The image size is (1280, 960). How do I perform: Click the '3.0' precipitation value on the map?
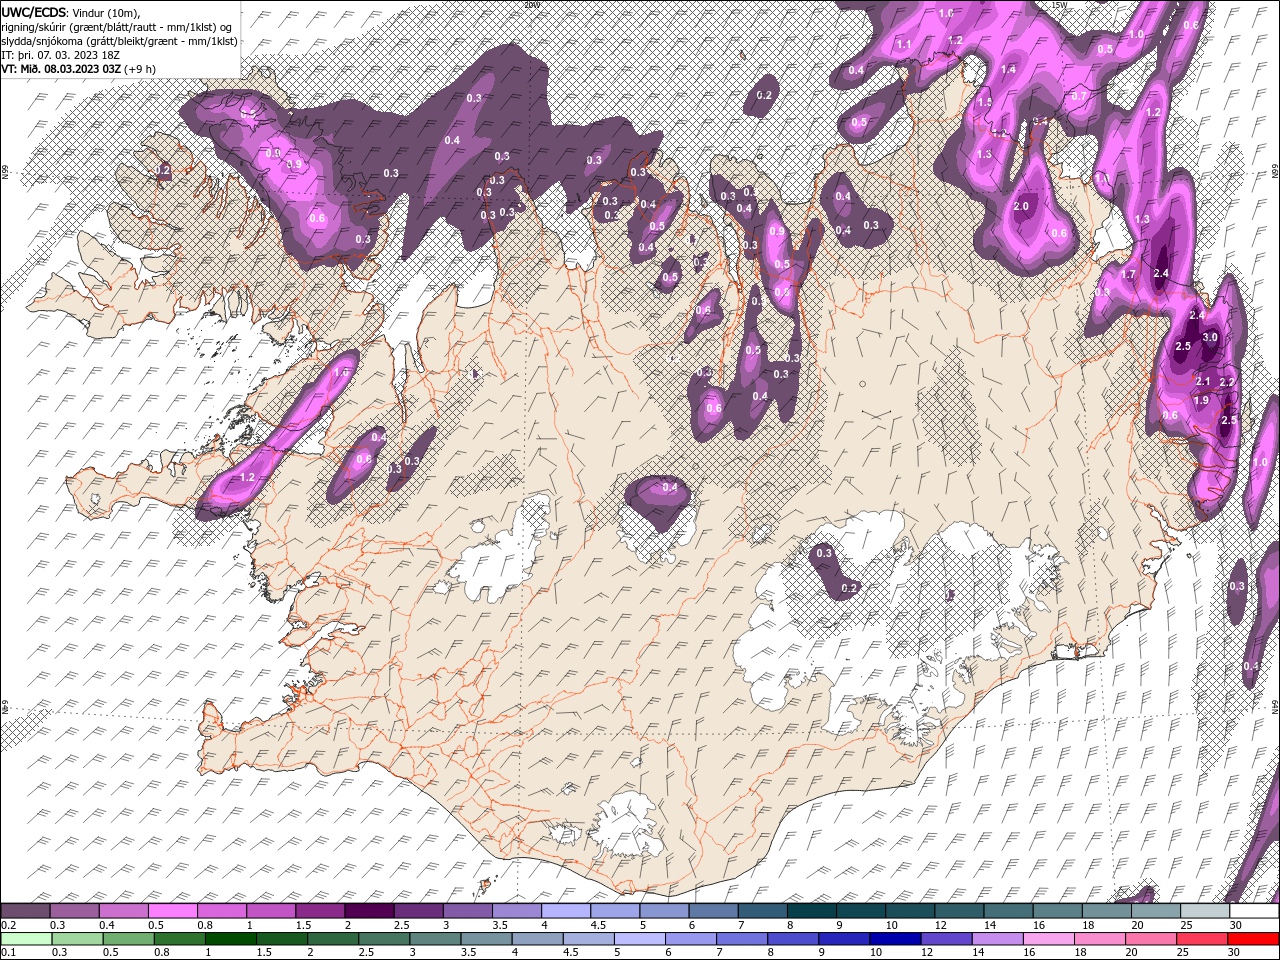(x=1209, y=337)
